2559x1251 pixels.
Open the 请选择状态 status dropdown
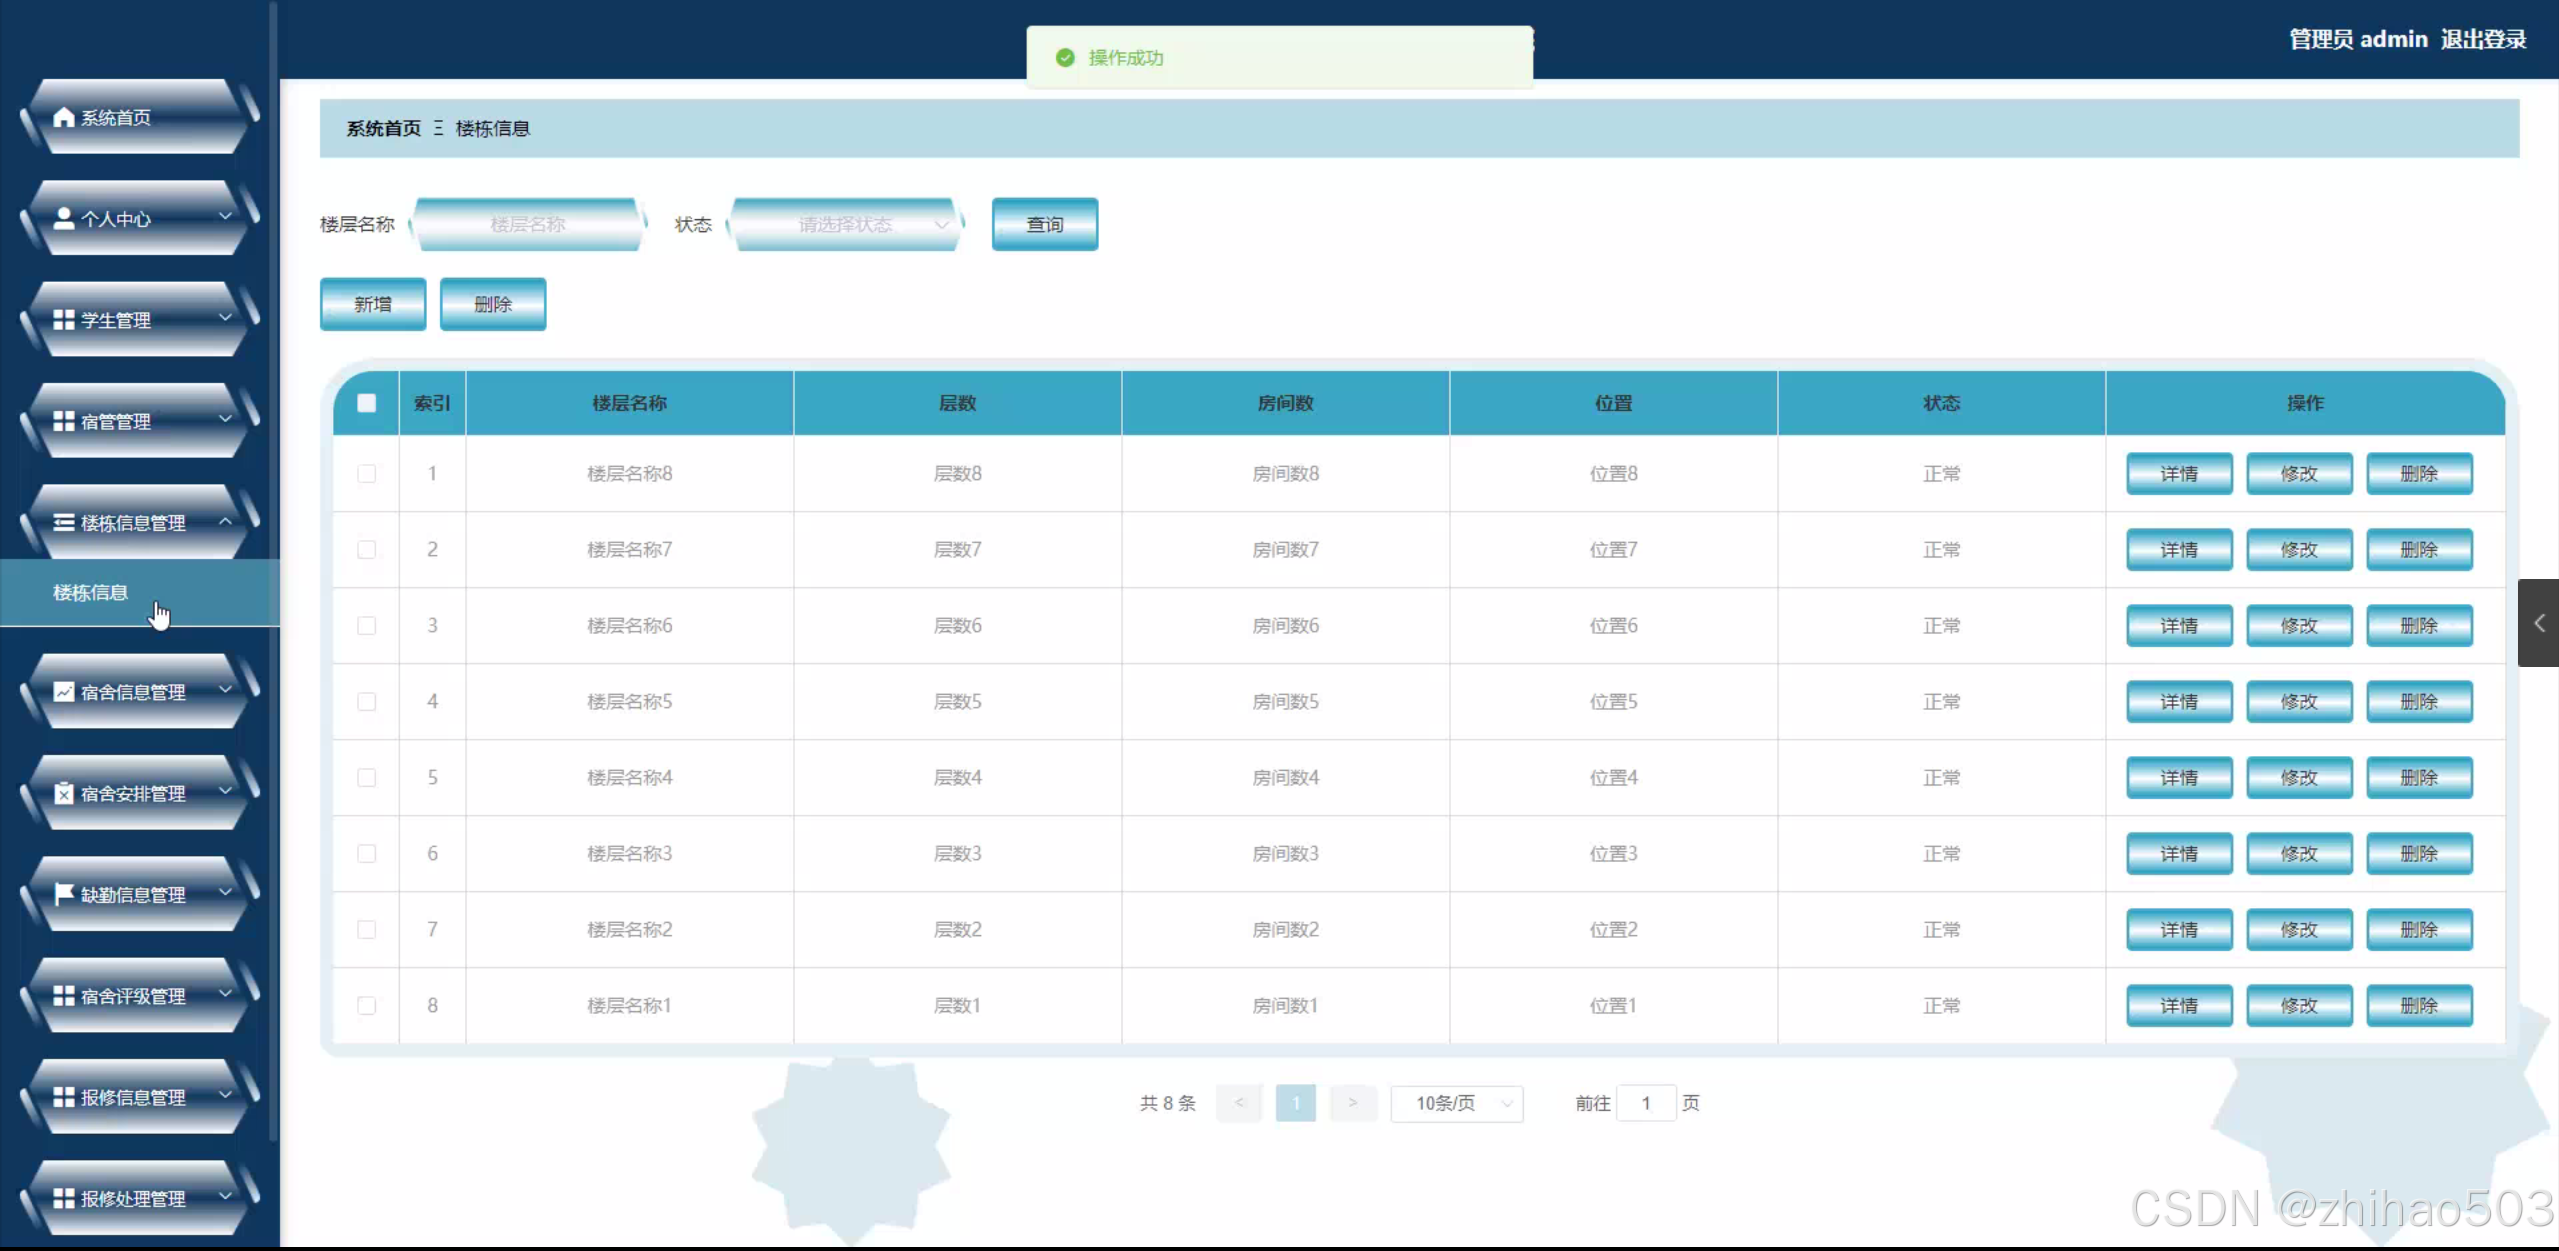pos(846,224)
